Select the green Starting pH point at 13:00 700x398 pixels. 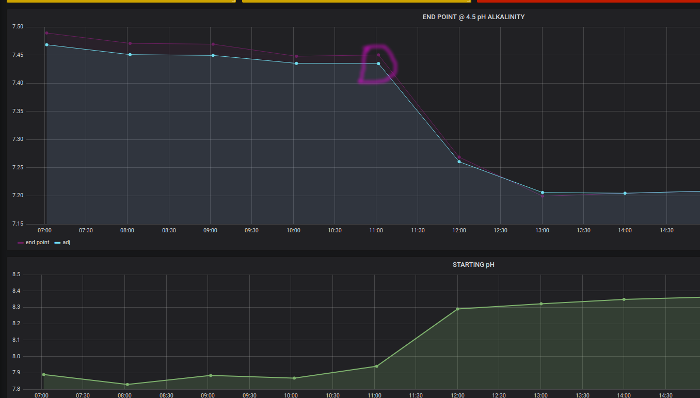[541, 304]
